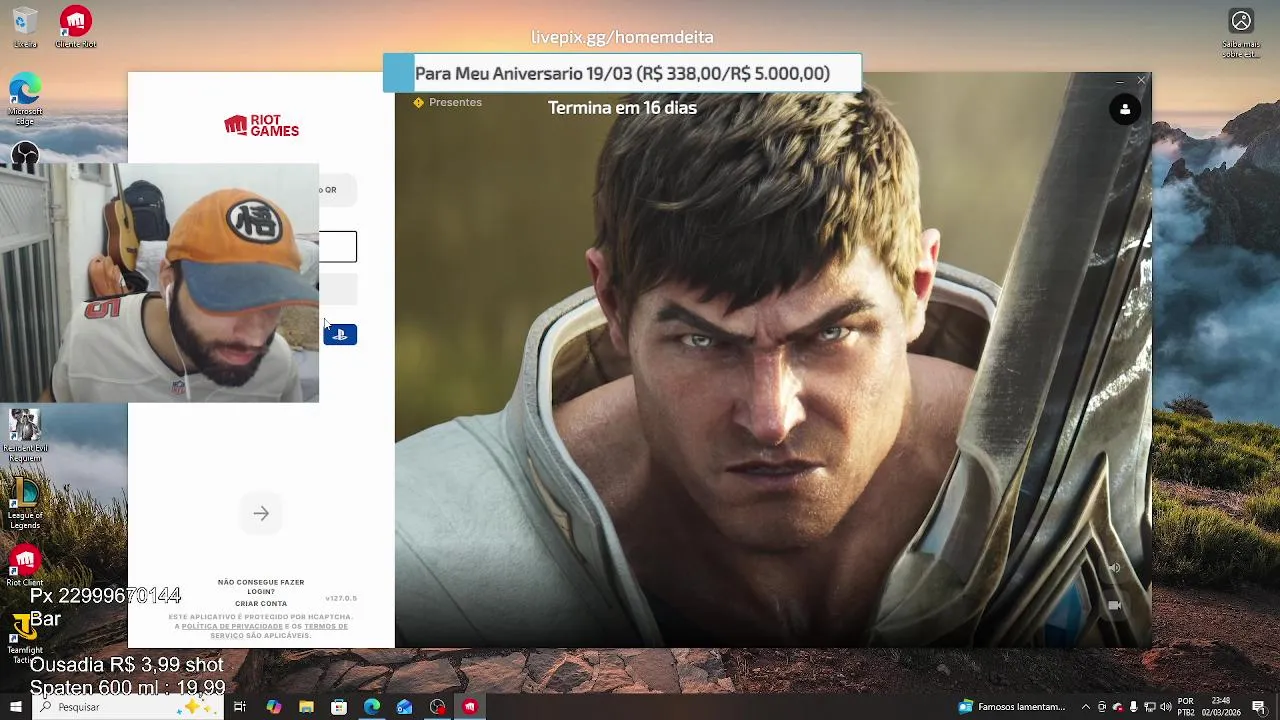Open 'Não consegue fazer login?' link
Viewport: 1280px width, 720px height.
(x=261, y=586)
